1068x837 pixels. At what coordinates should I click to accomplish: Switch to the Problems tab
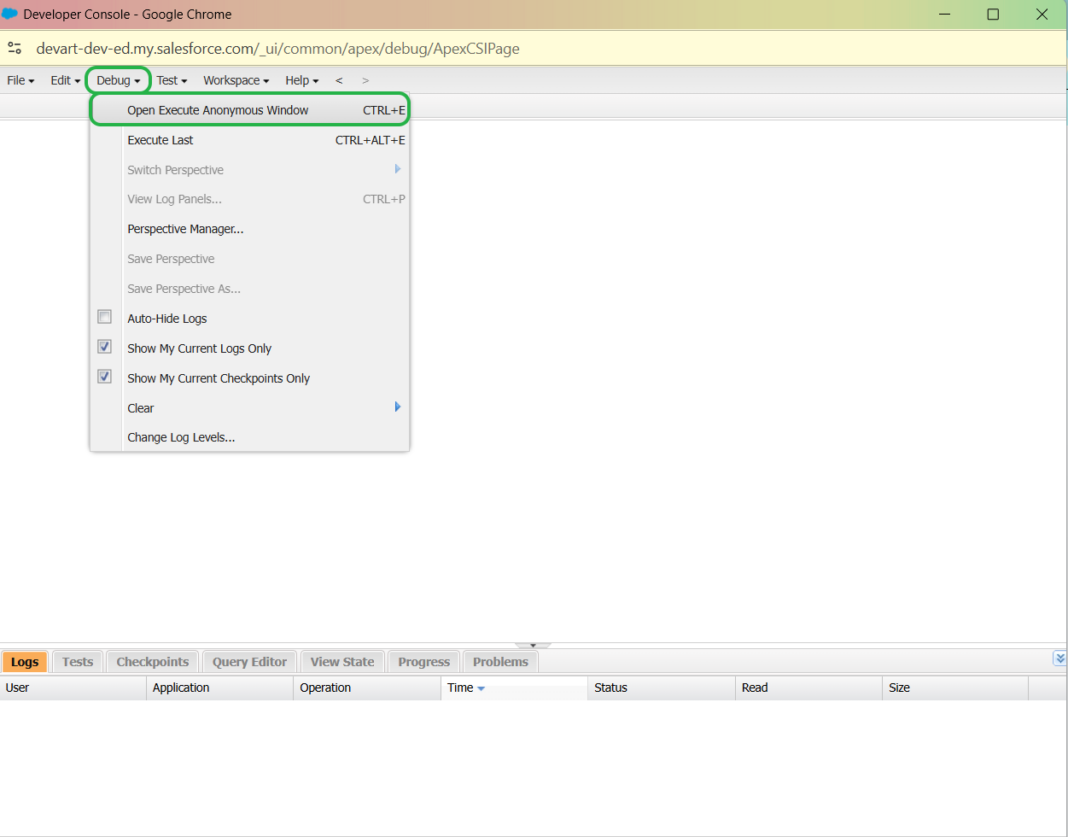pyautogui.click(x=500, y=661)
